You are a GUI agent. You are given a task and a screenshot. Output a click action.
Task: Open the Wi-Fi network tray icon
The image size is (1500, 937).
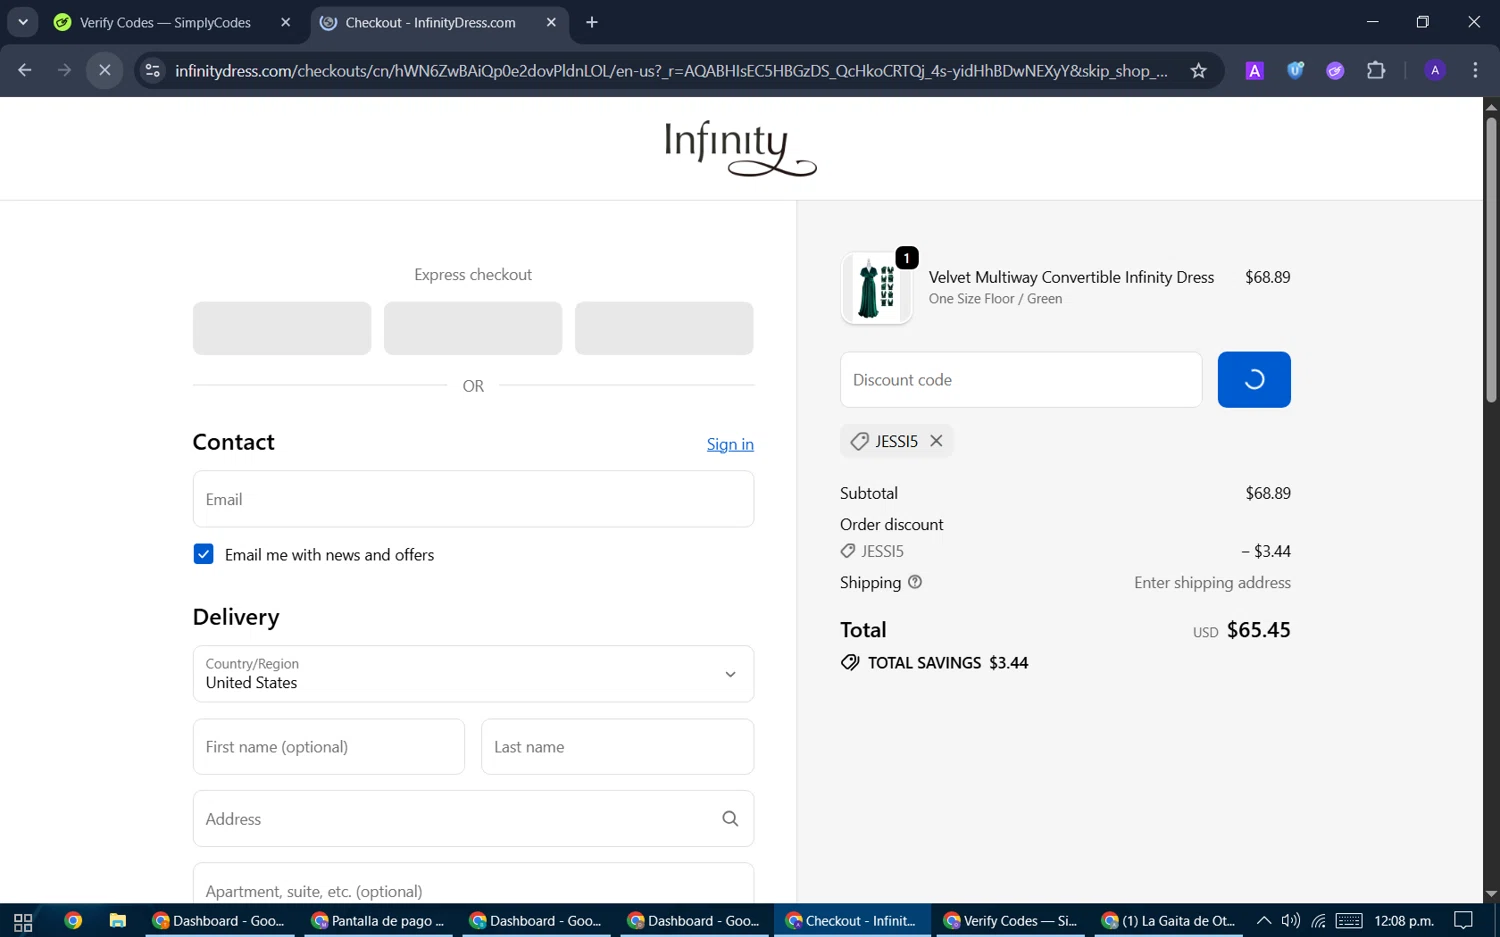click(x=1319, y=921)
